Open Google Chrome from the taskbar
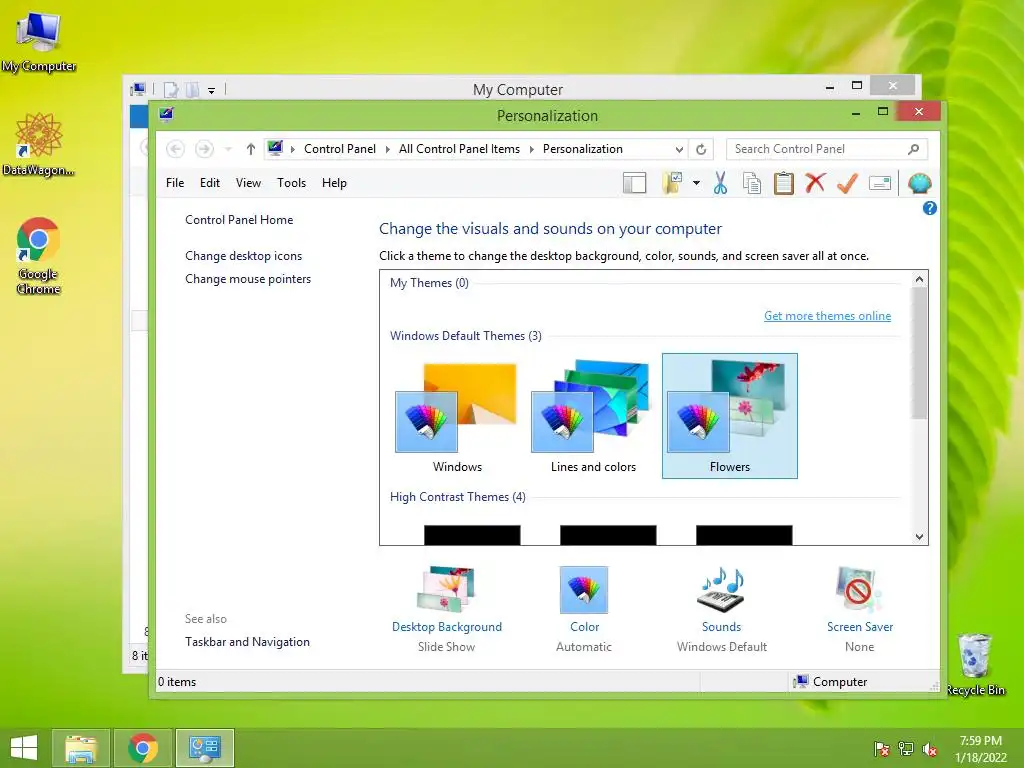 pos(142,748)
